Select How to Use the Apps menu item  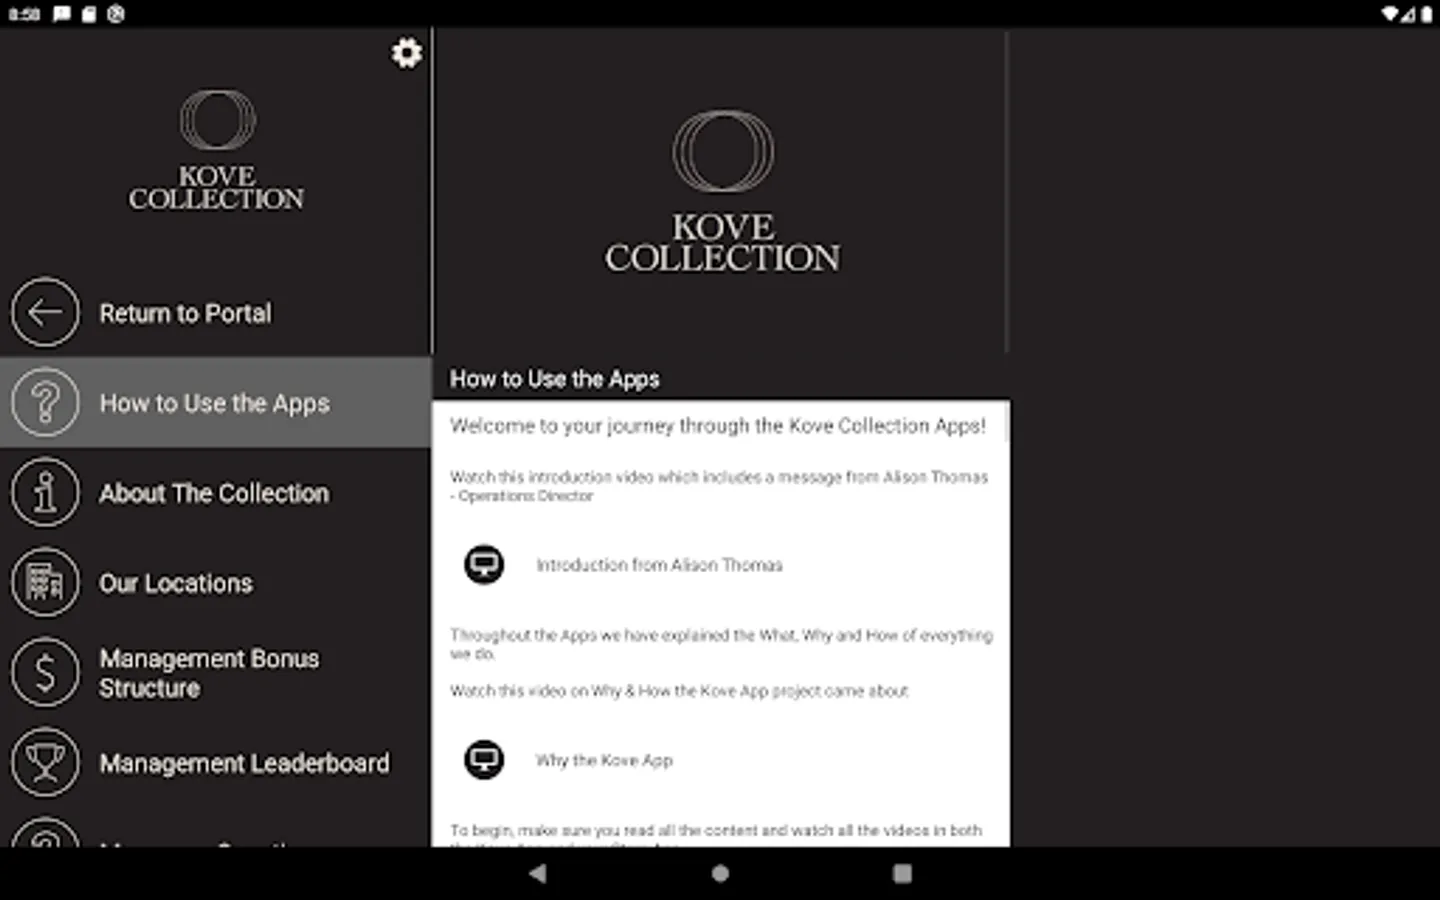[x=216, y=402]
